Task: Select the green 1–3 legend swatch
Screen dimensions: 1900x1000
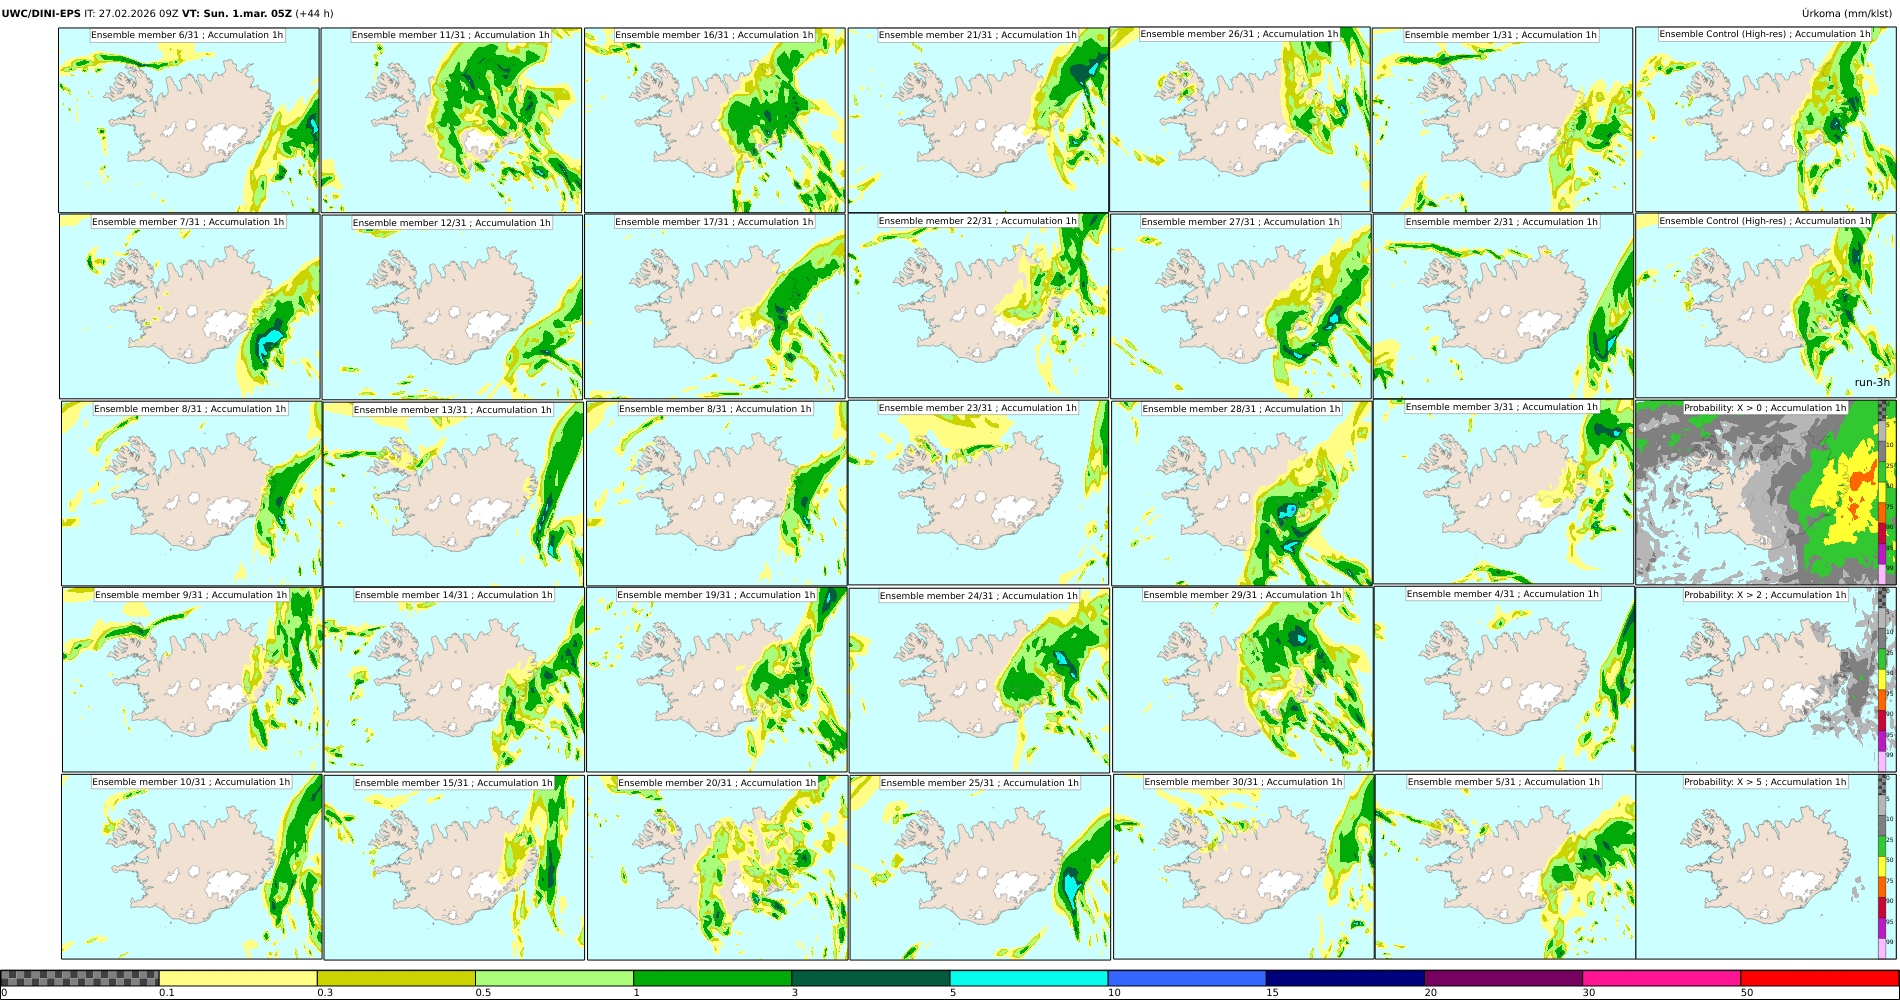Action: pos(712,978)
